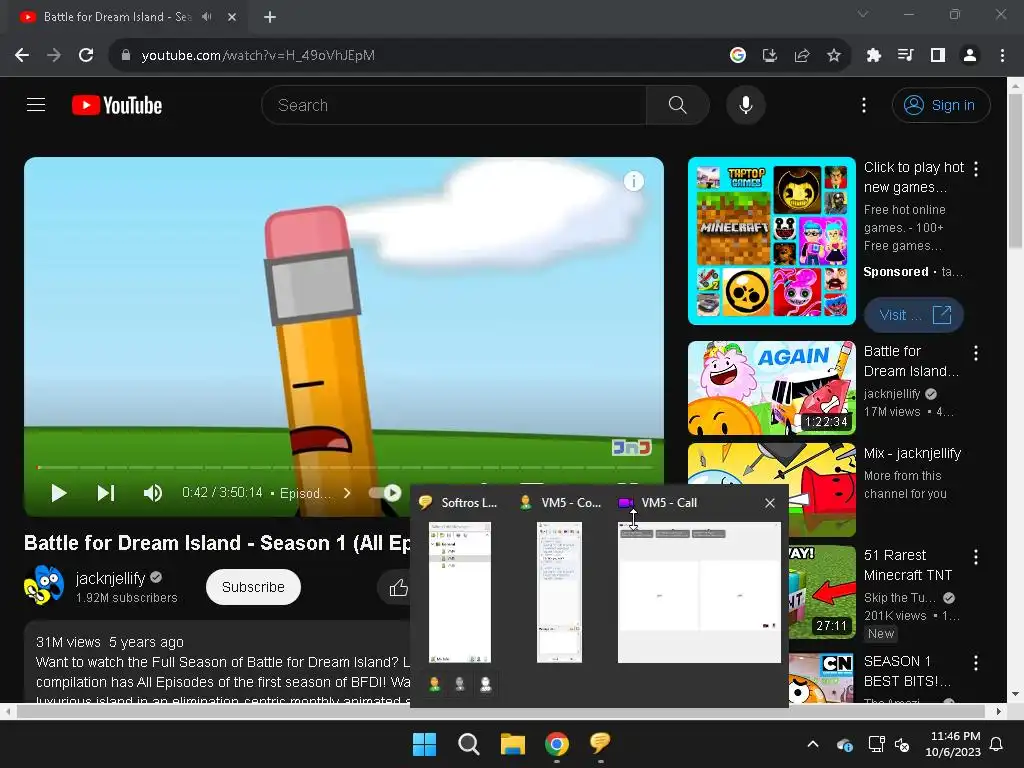This screenshot has width=1024, height=768.
Task: Mute the video volume speaker
Action: pos(153,493)
